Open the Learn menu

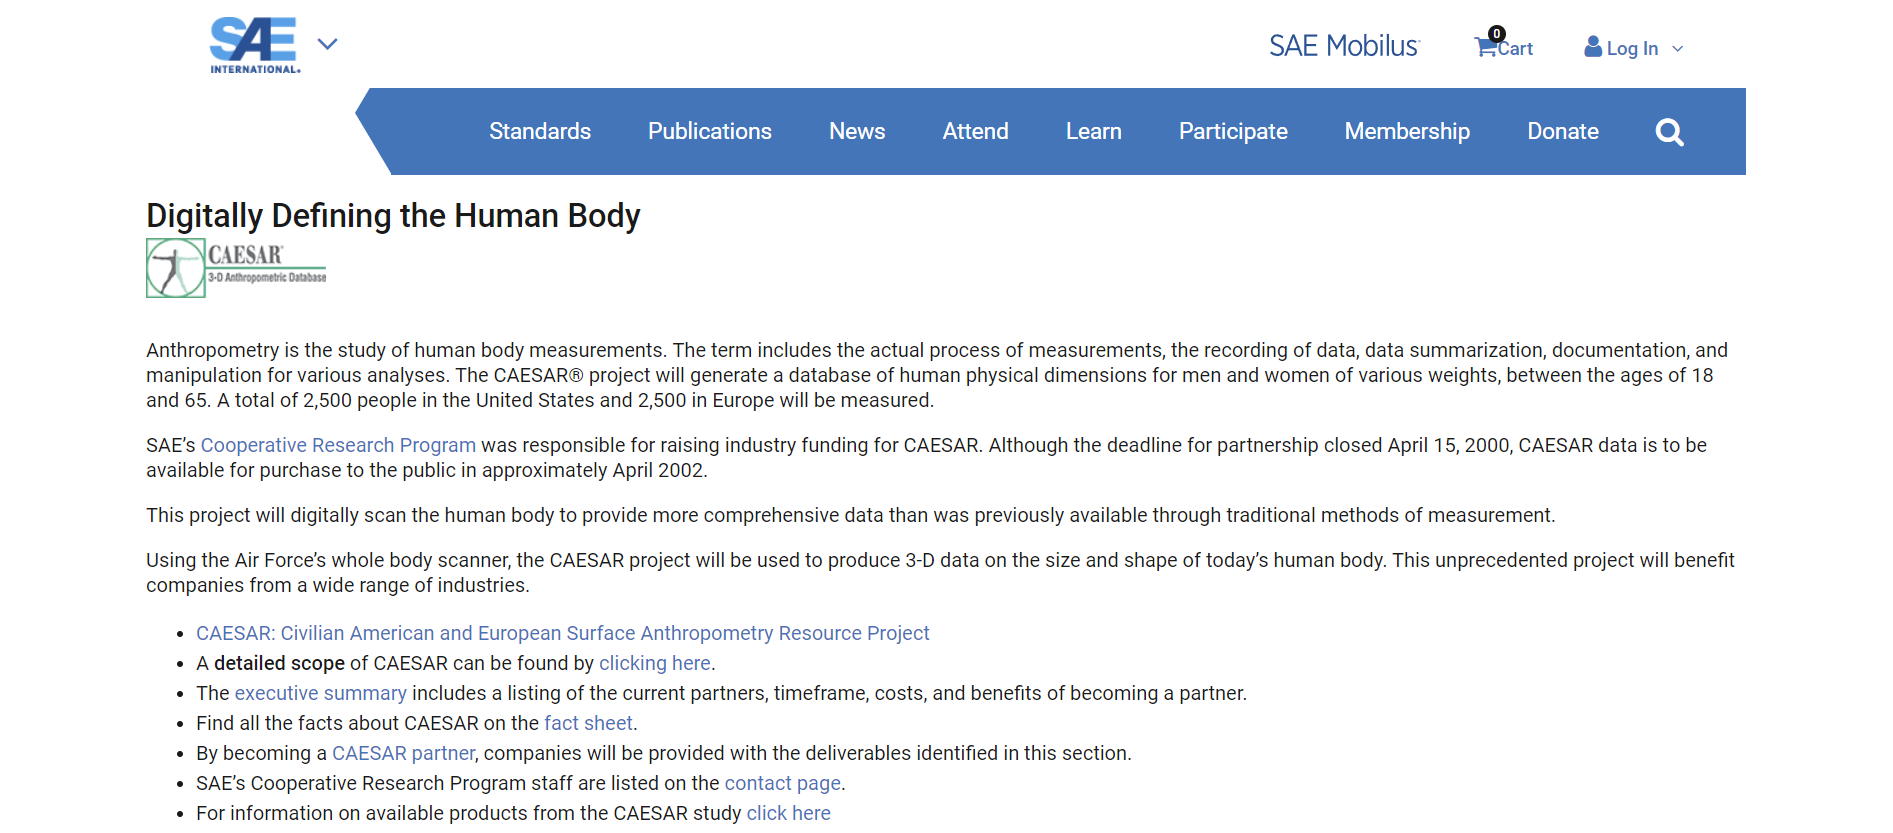click(x=1094, y=131)
